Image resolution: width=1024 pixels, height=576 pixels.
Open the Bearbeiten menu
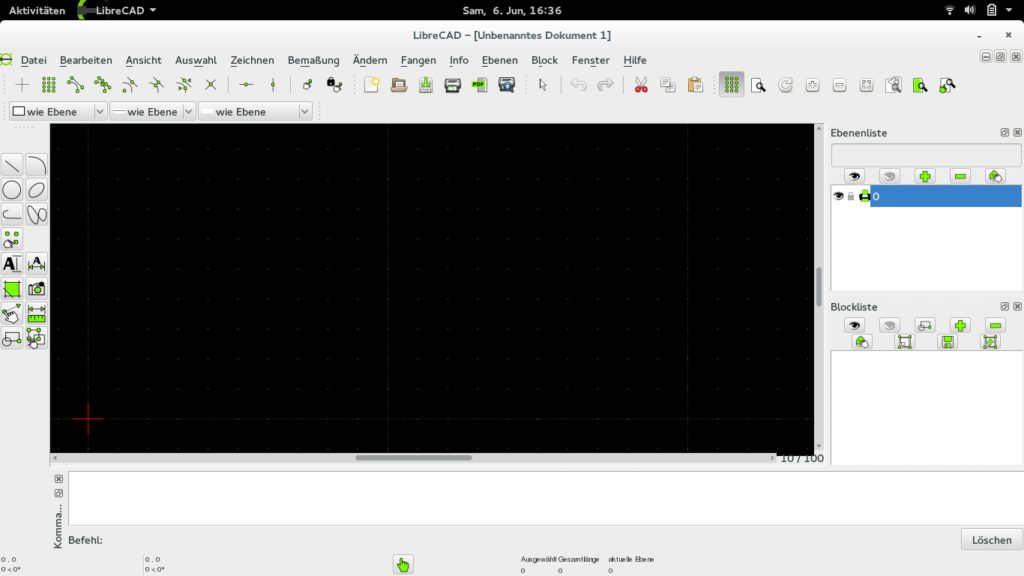click(x=86, y=60)
